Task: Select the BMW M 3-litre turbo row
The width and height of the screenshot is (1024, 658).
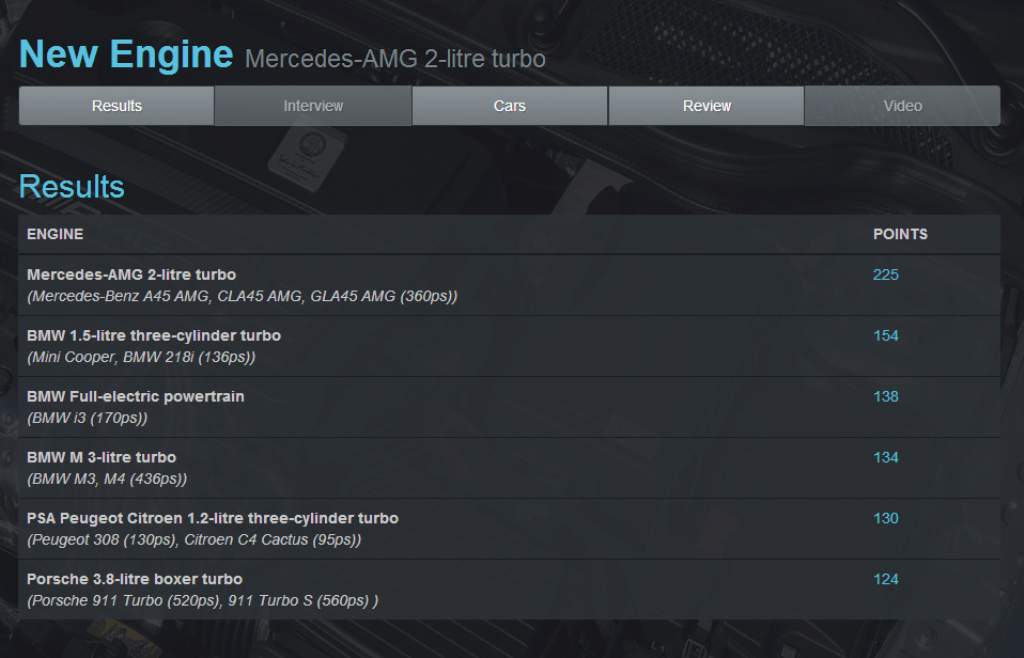Action: coord(509,467)
